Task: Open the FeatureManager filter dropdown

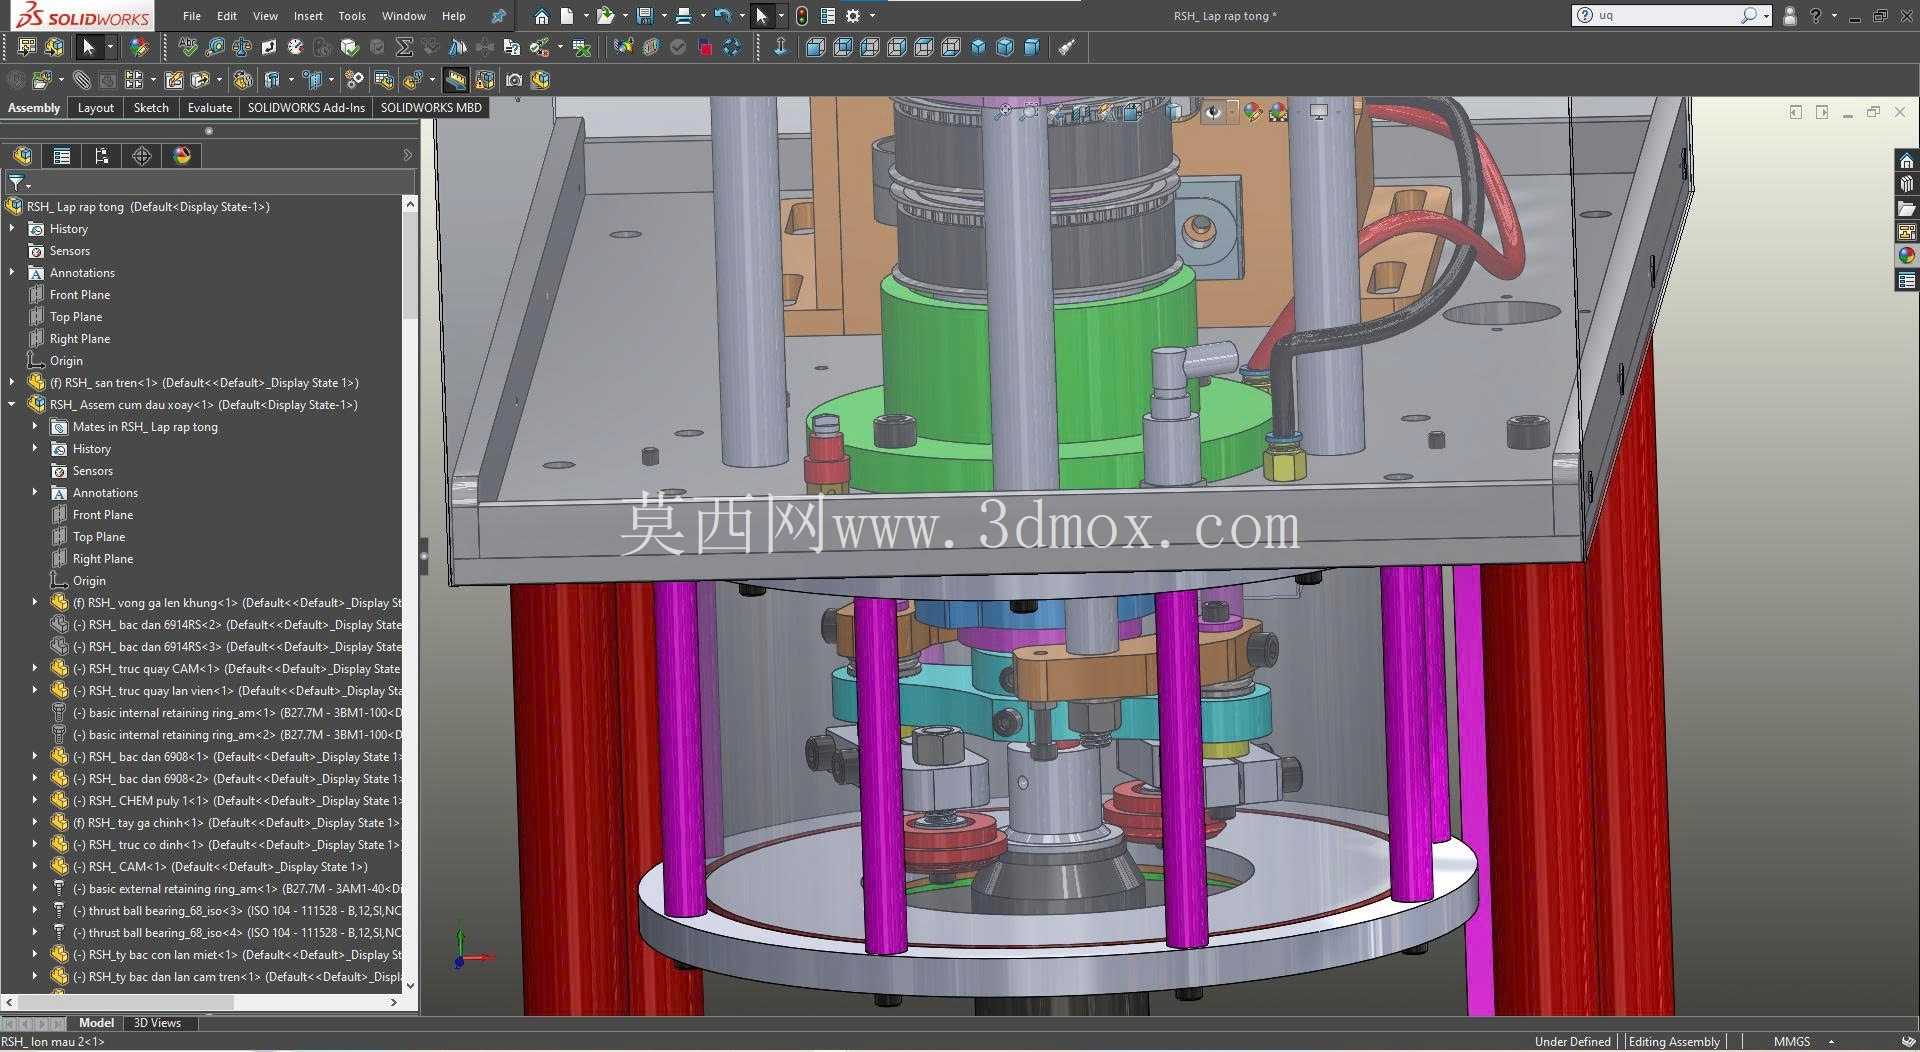Action: [x=19, y=183]
